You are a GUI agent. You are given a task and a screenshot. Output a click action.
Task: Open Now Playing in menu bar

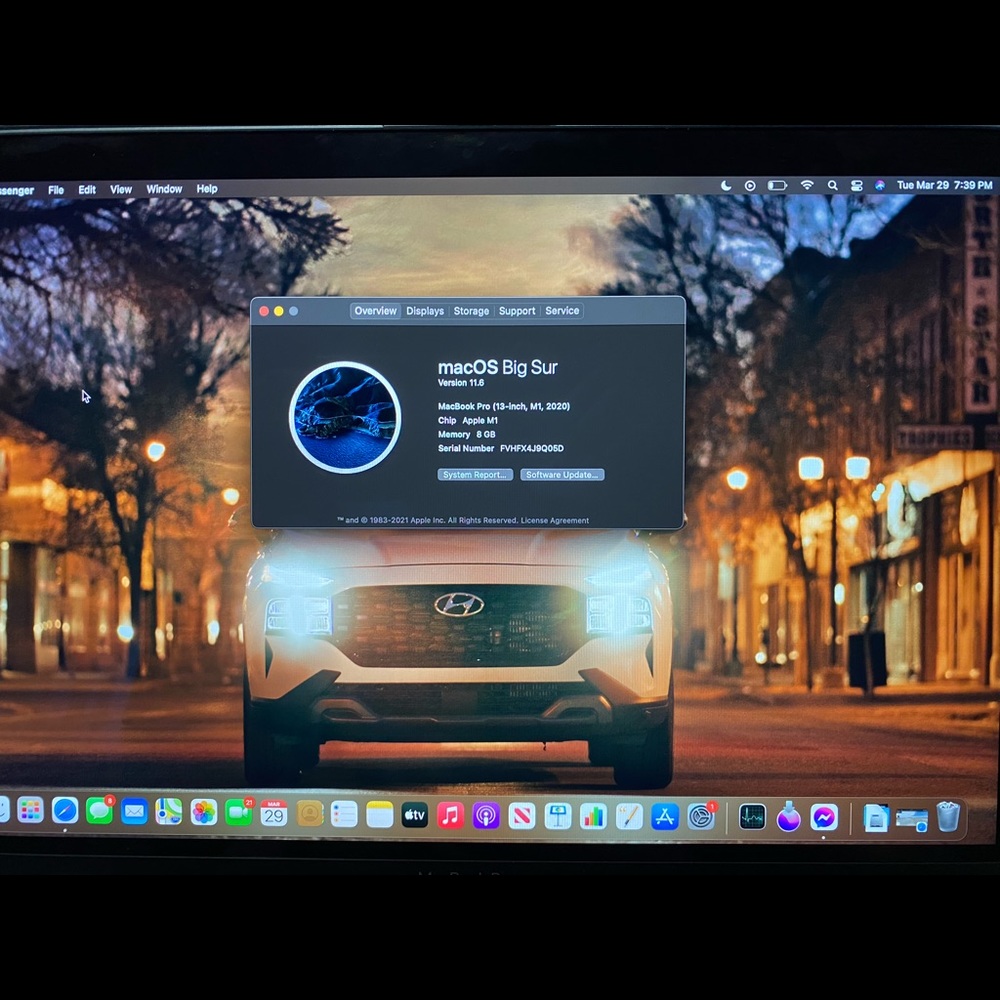point(750,186)
